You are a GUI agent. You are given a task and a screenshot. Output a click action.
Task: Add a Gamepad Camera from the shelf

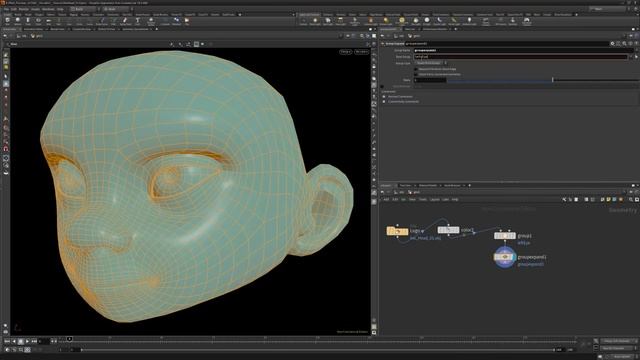[x=527, y=21]
